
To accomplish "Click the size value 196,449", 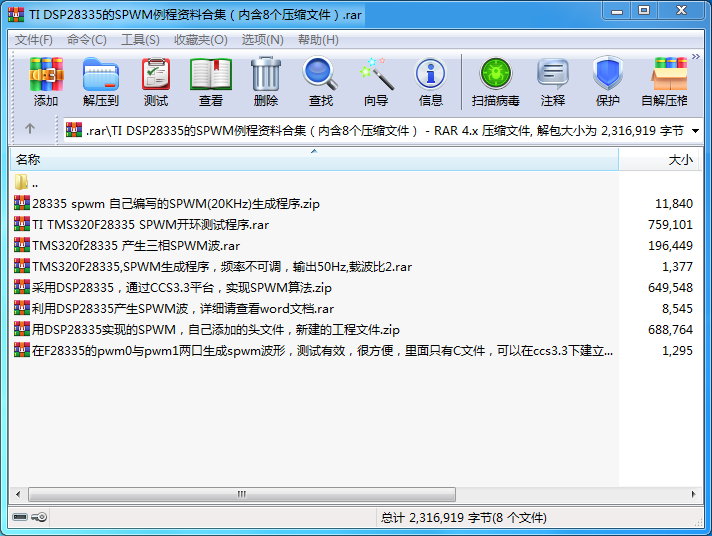I will (x=670, y=245).
